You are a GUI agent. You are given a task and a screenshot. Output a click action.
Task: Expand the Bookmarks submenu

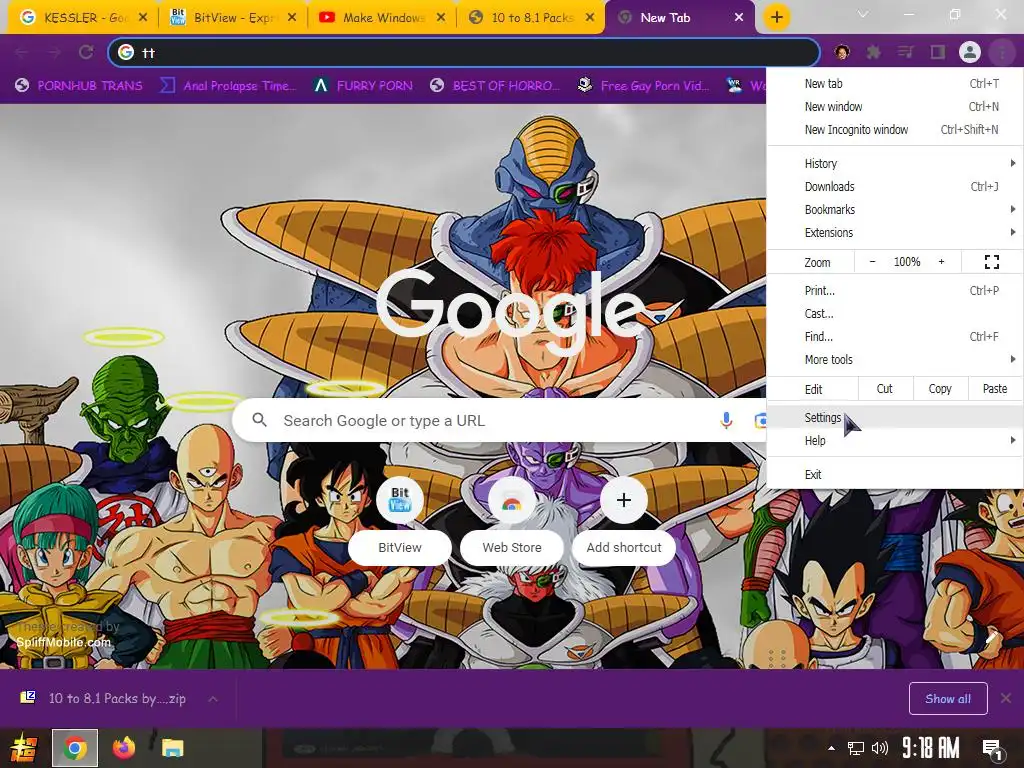tap(895, 209)
